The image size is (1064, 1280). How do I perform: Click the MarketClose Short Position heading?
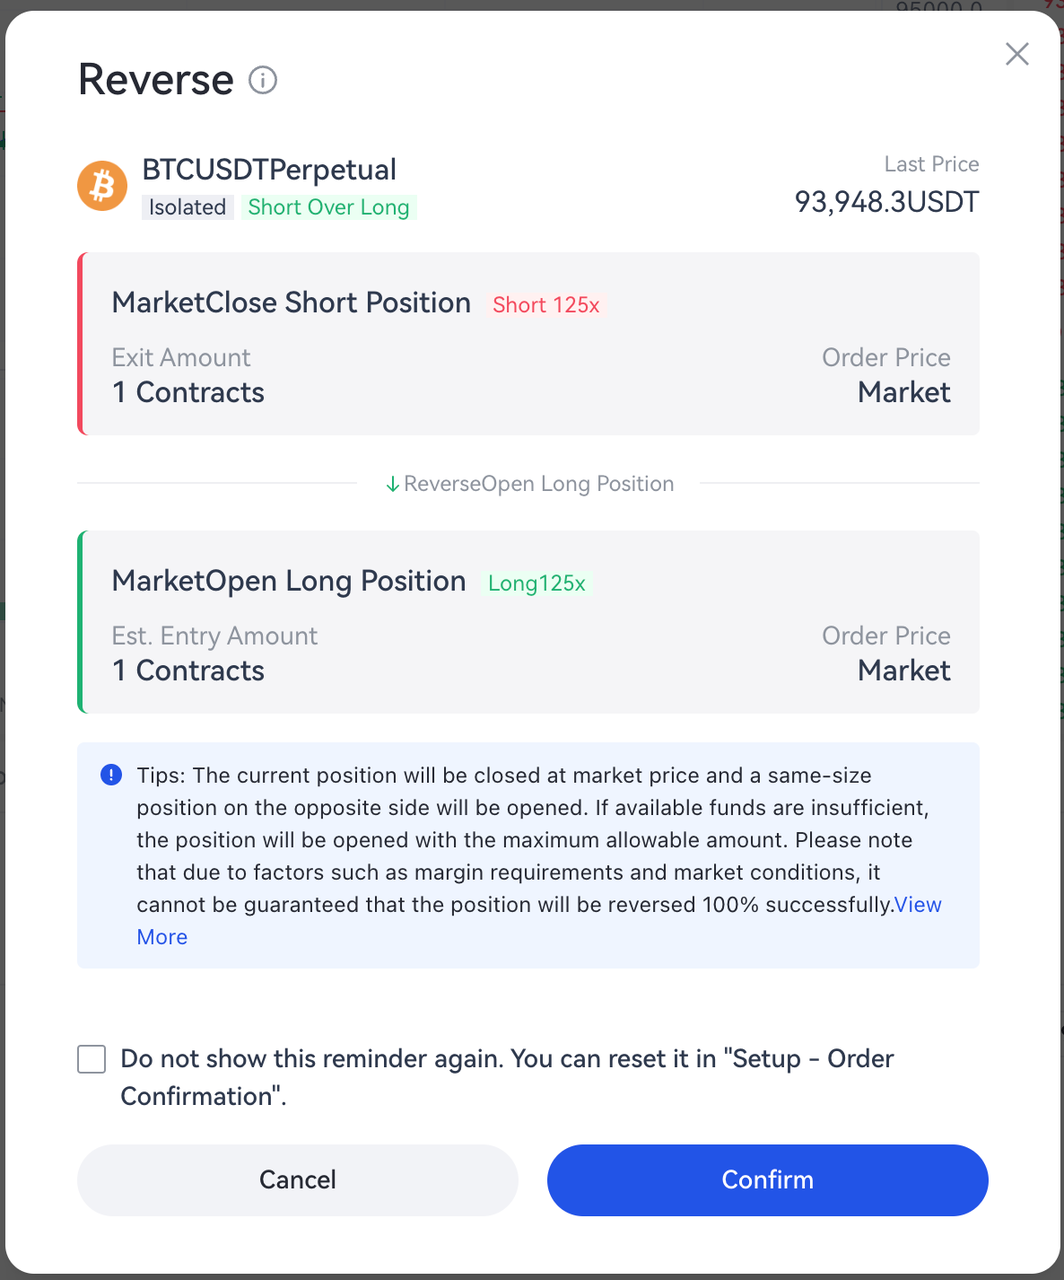[x=291, y=303]
